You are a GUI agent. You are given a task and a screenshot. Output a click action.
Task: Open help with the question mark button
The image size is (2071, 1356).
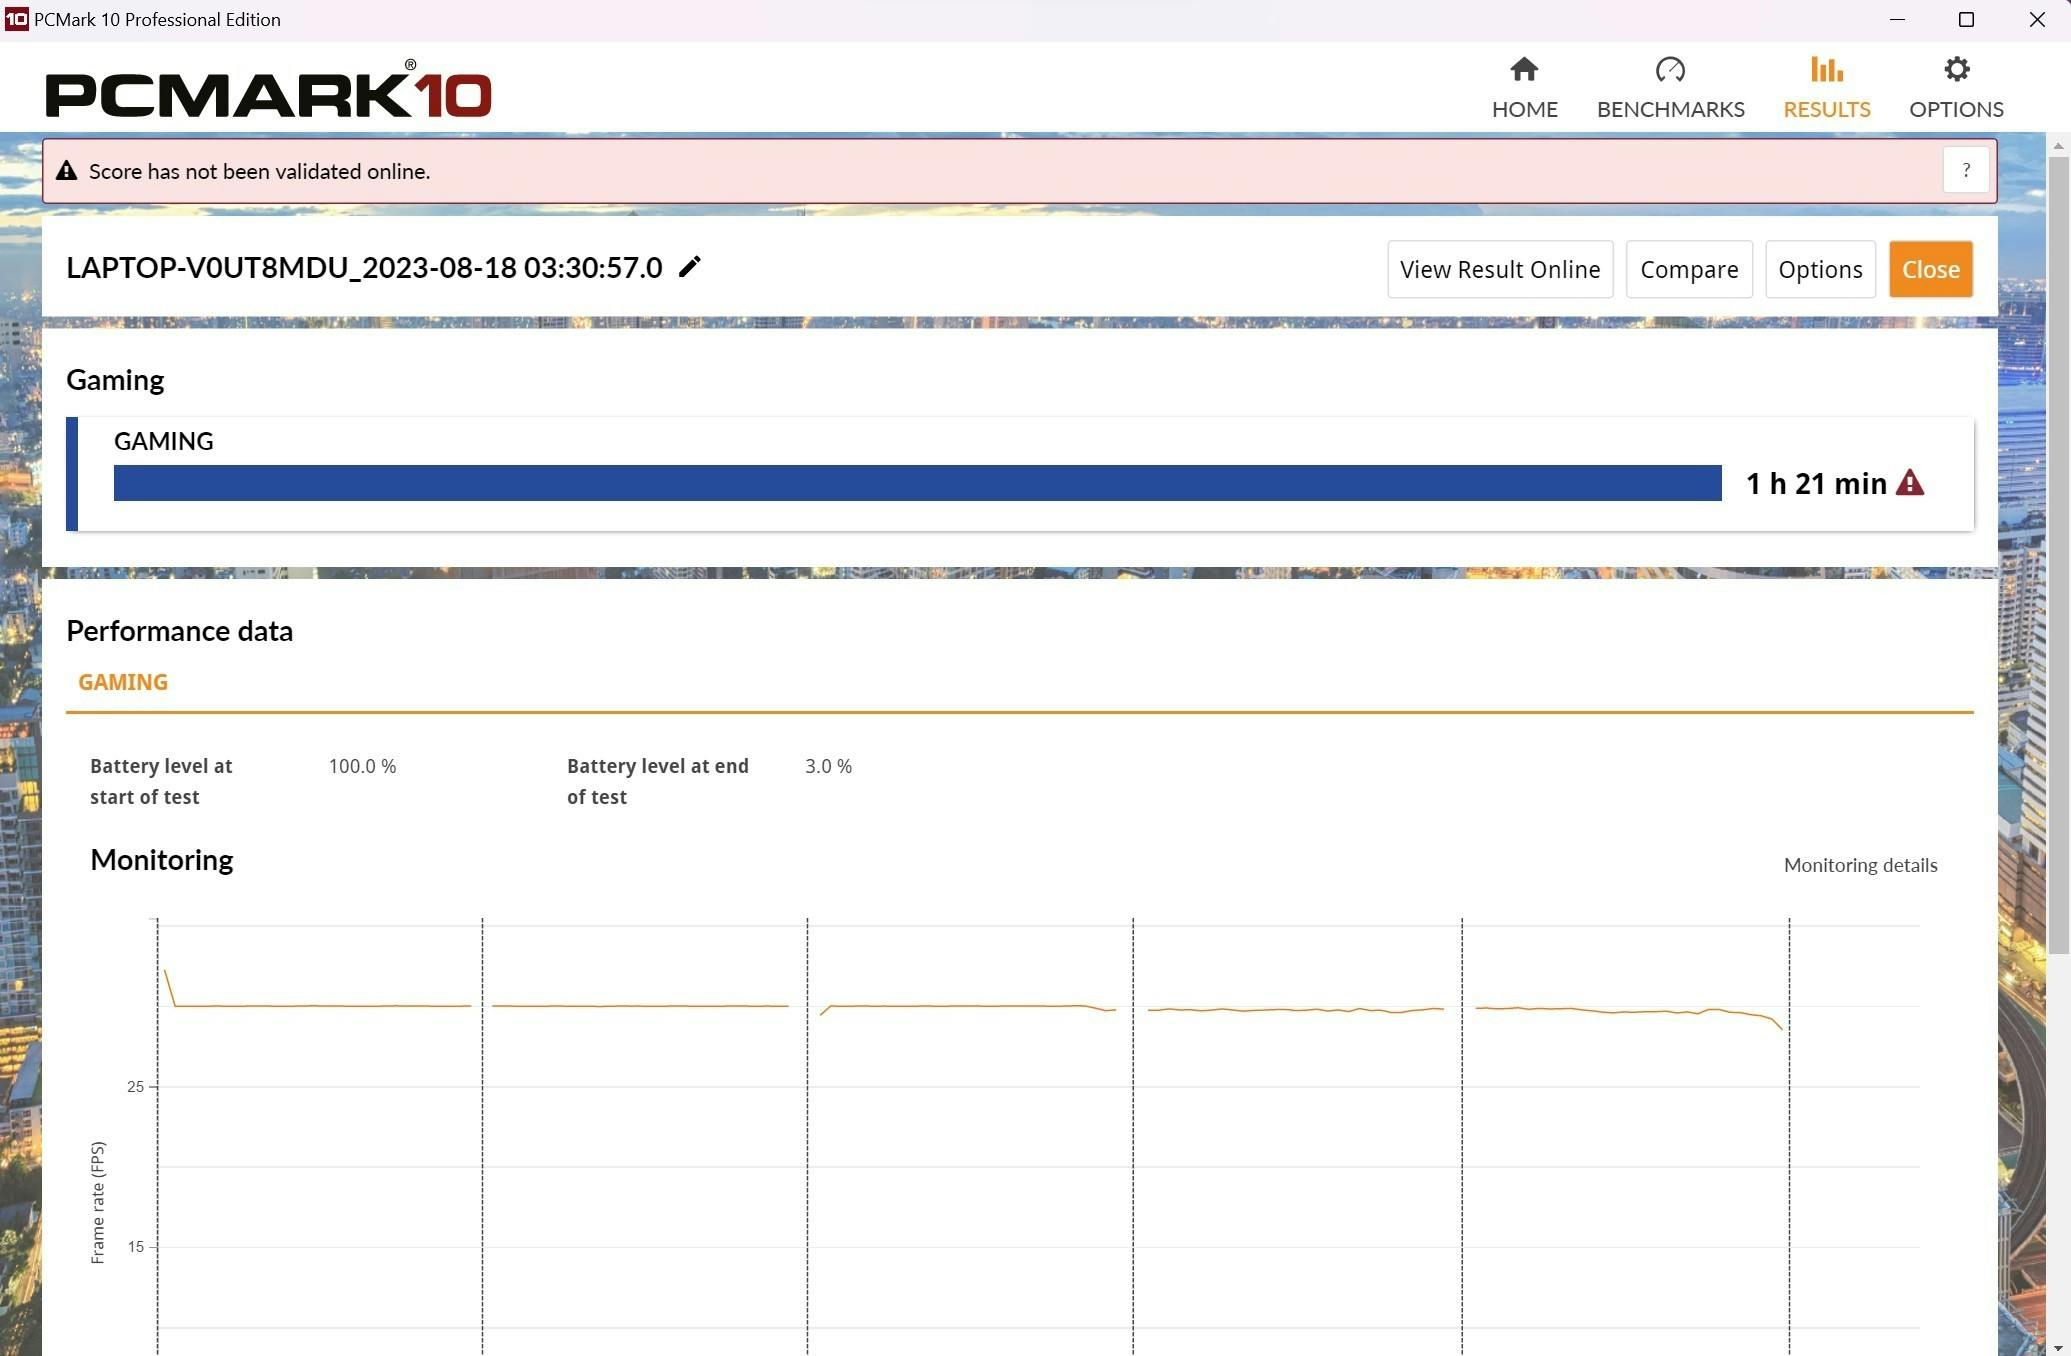coord(1965,170)
